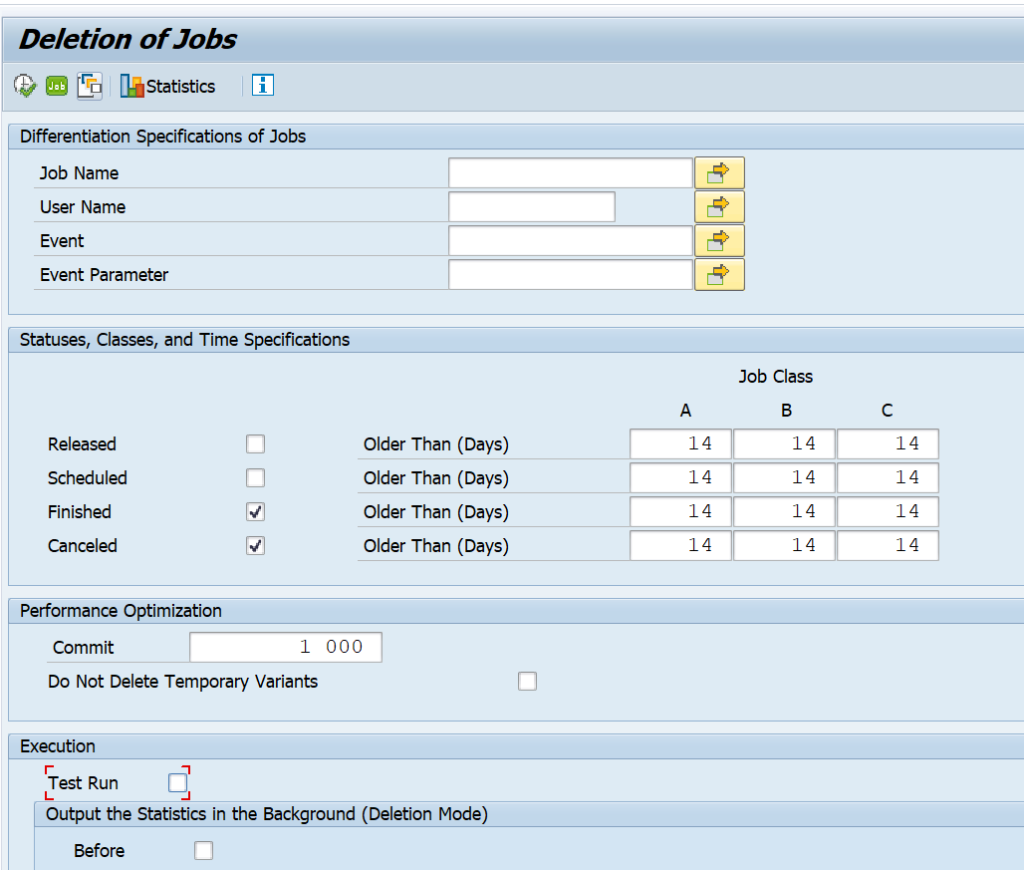This screenshot has height=870, width=1024.
Task: Check the Before statistics checkbox
Action: click(x=204, y=850)
